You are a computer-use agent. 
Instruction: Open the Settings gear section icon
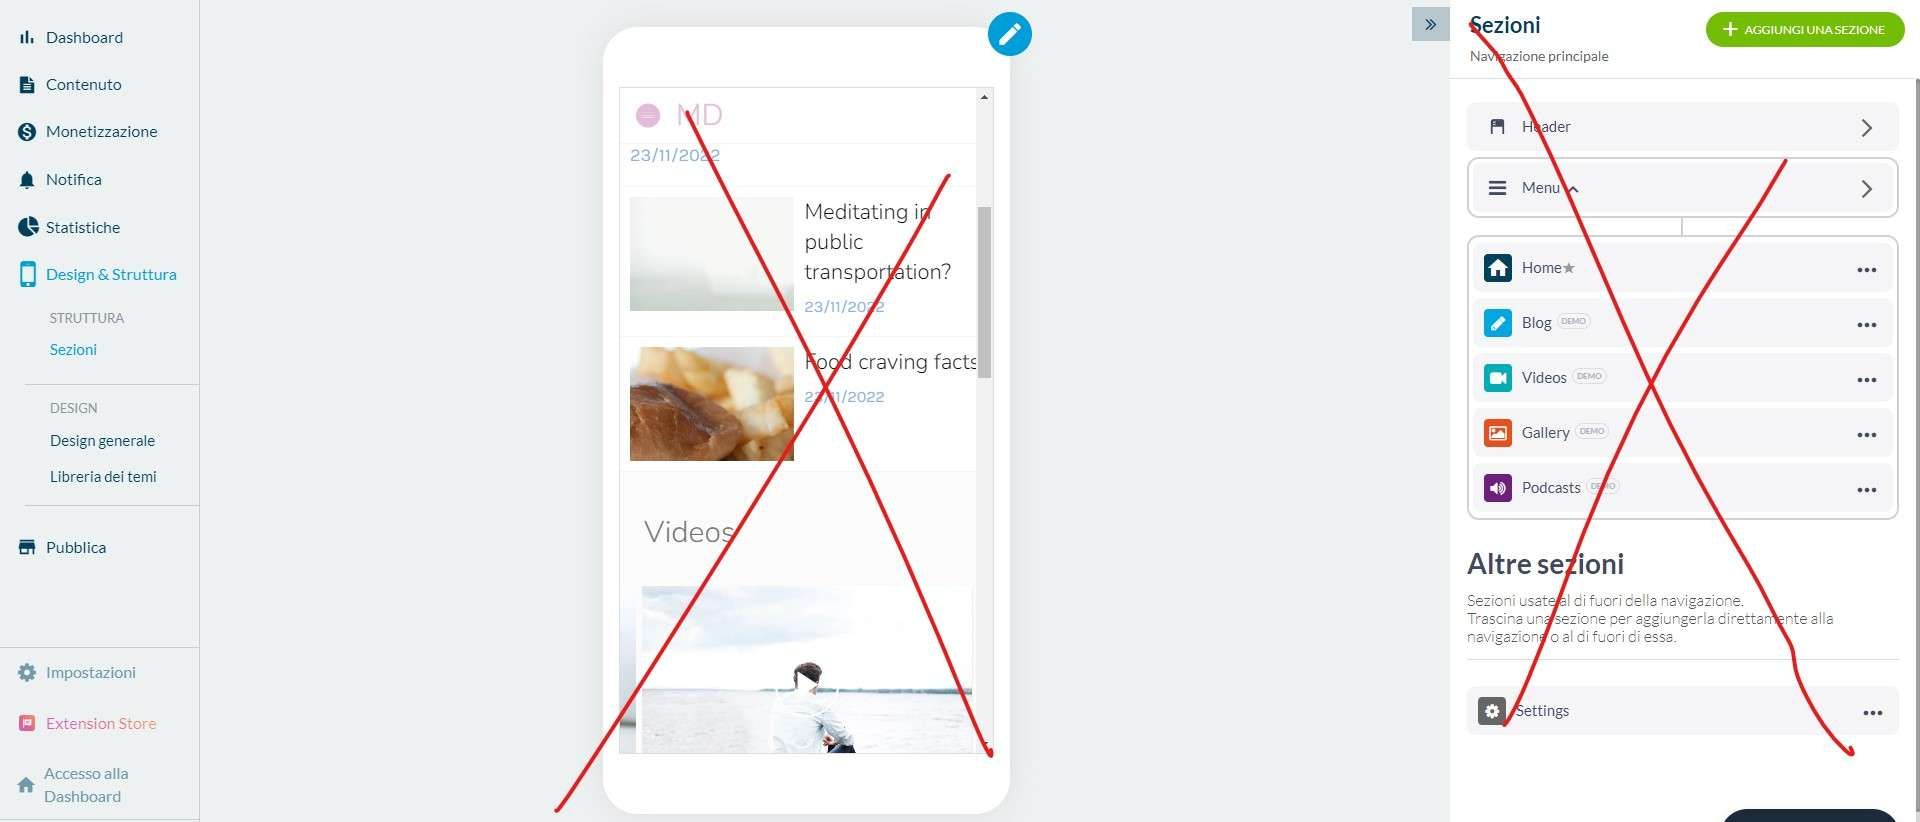[x=1491, y=711]
